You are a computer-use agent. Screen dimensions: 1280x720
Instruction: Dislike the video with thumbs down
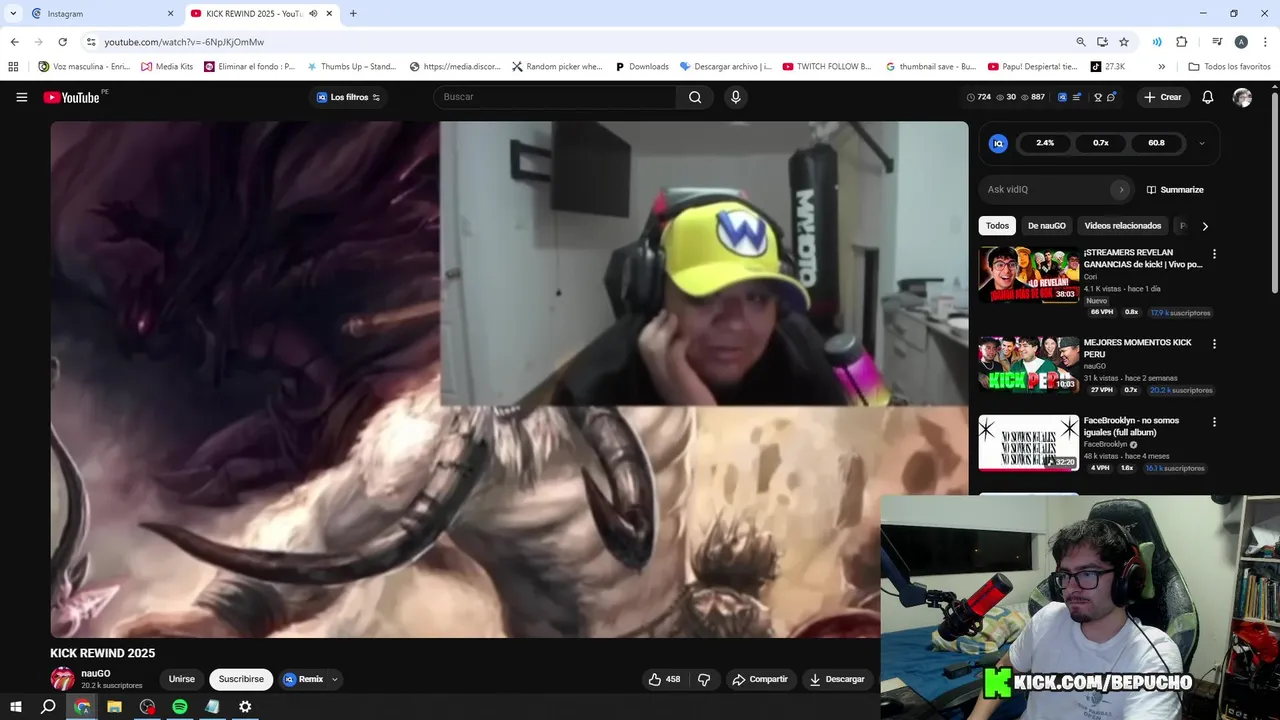[704, 679]
